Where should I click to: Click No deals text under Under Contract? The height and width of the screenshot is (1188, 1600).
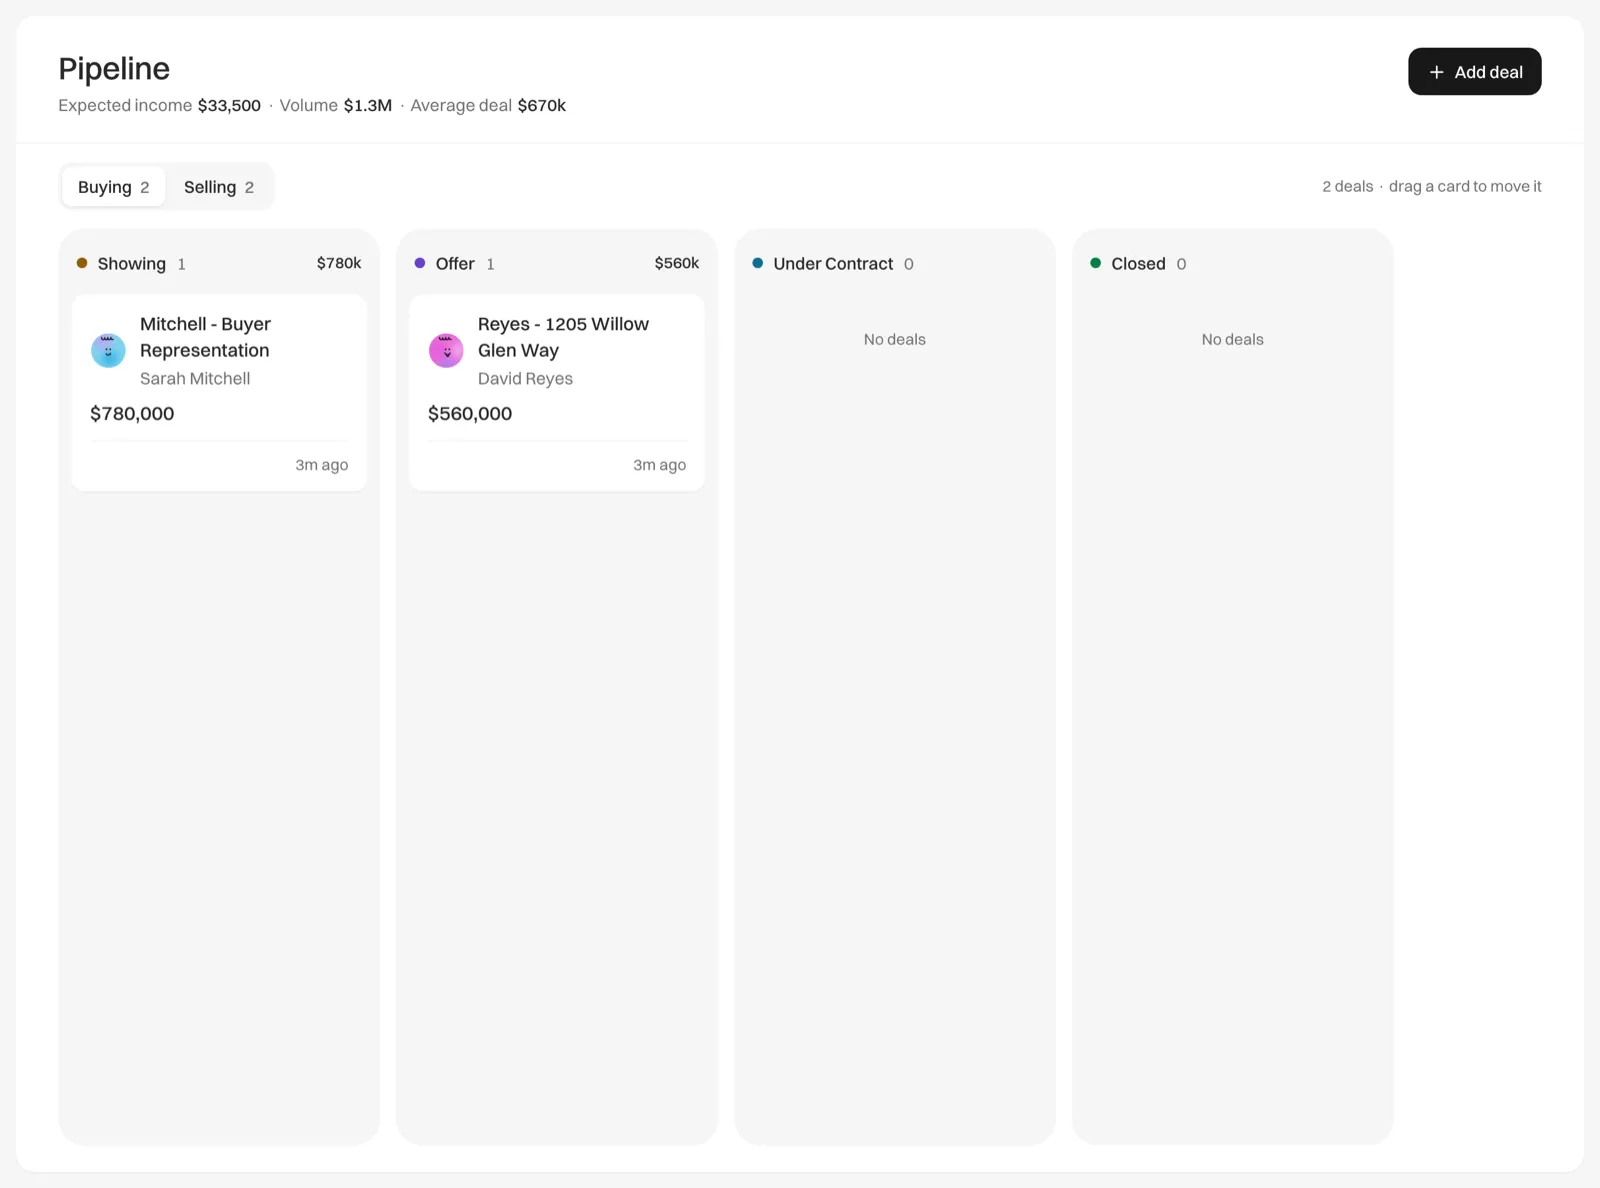895,340
